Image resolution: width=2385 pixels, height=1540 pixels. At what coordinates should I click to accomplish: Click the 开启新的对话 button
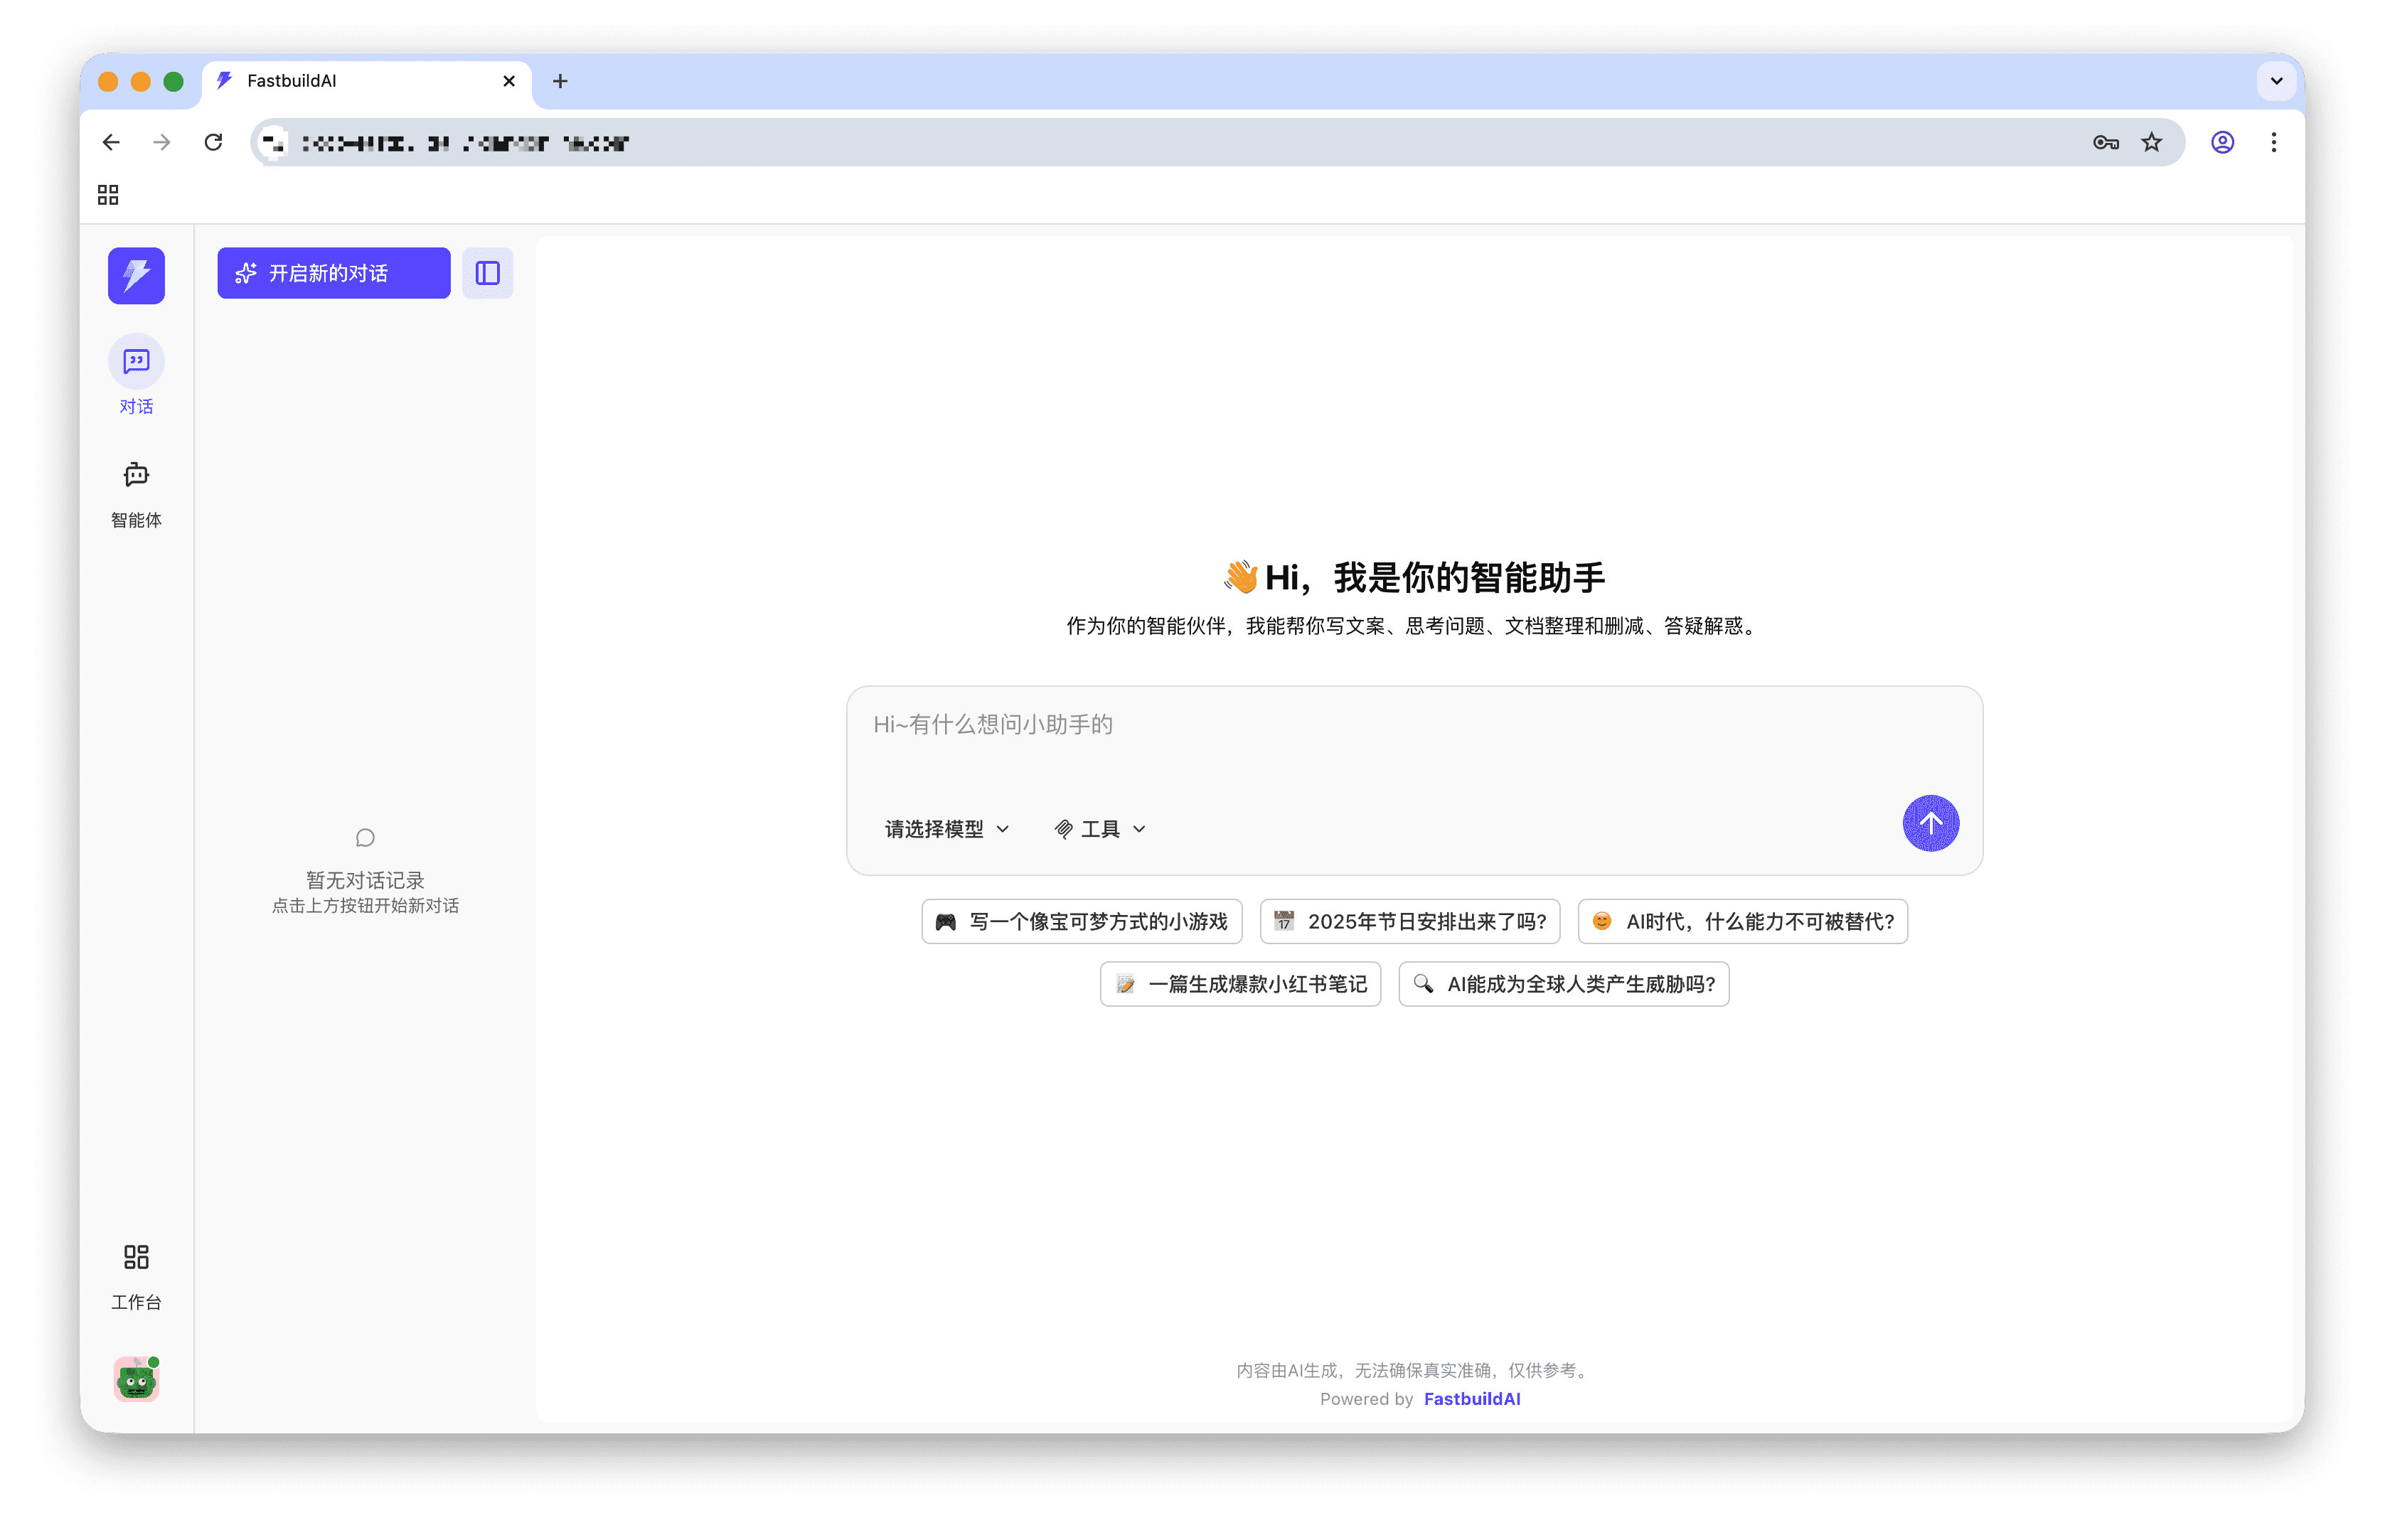click(333, 272)
